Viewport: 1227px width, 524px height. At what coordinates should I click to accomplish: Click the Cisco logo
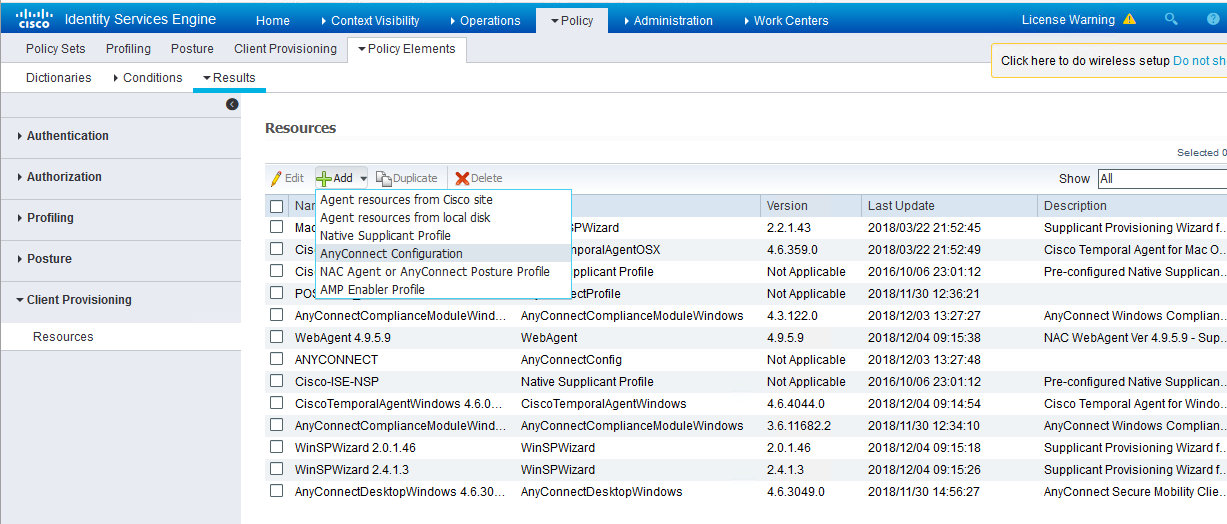[34, 19]
